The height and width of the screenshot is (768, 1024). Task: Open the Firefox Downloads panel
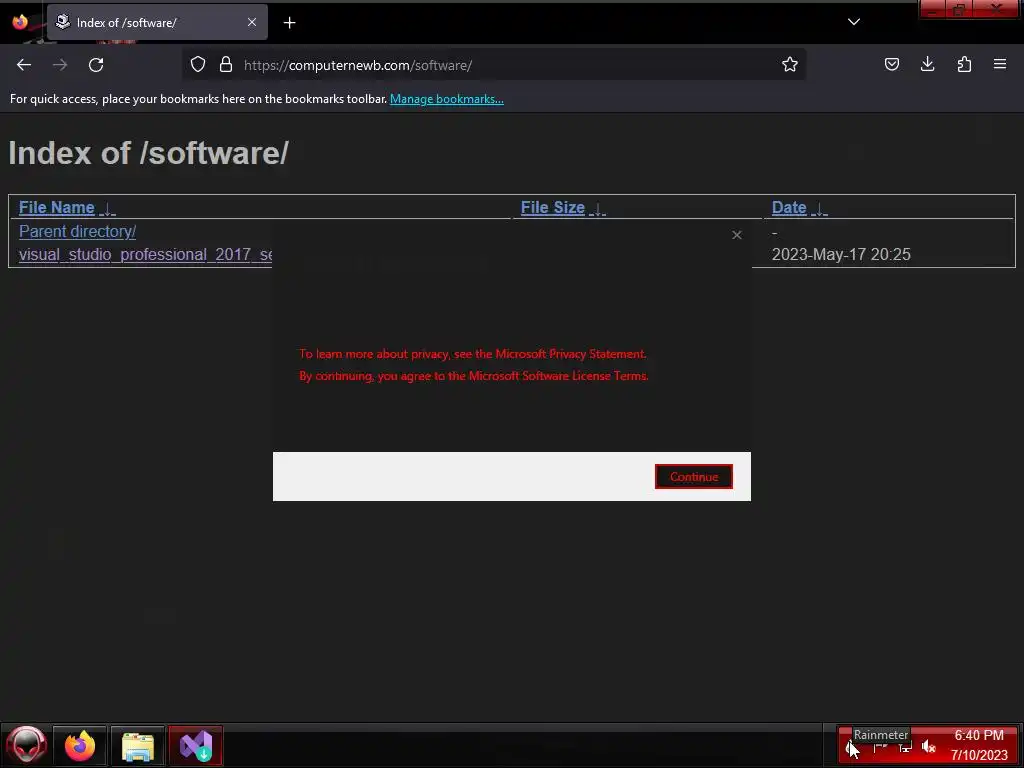coord(927,64)
